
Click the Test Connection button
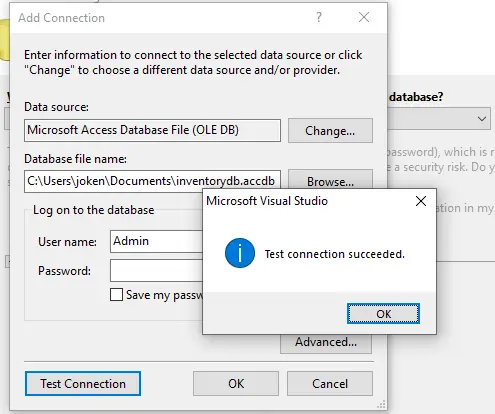[83, 384]
